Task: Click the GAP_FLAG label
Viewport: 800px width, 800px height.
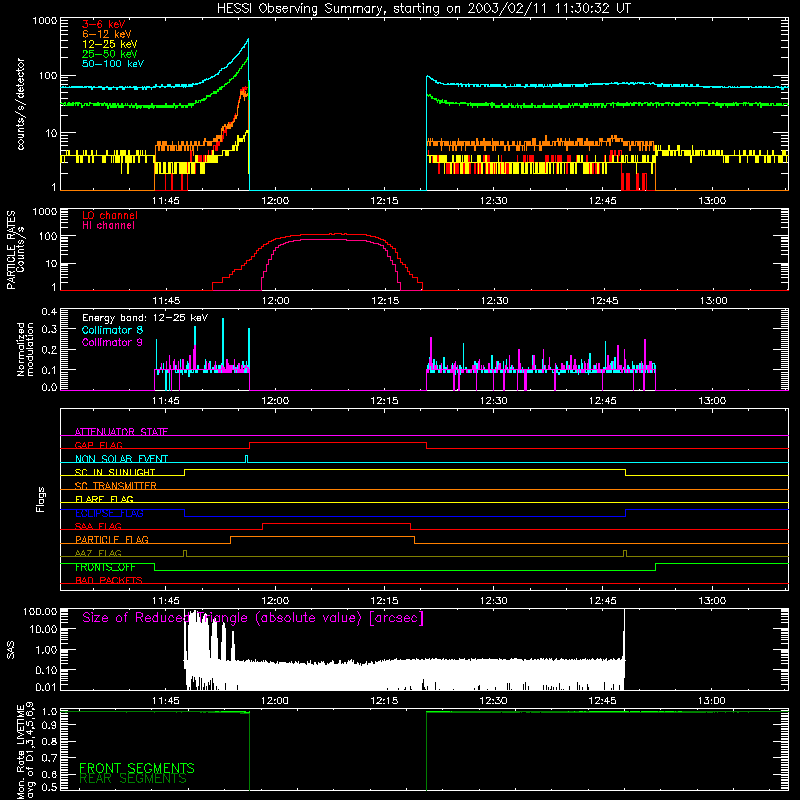Action: tap(98, 445)
